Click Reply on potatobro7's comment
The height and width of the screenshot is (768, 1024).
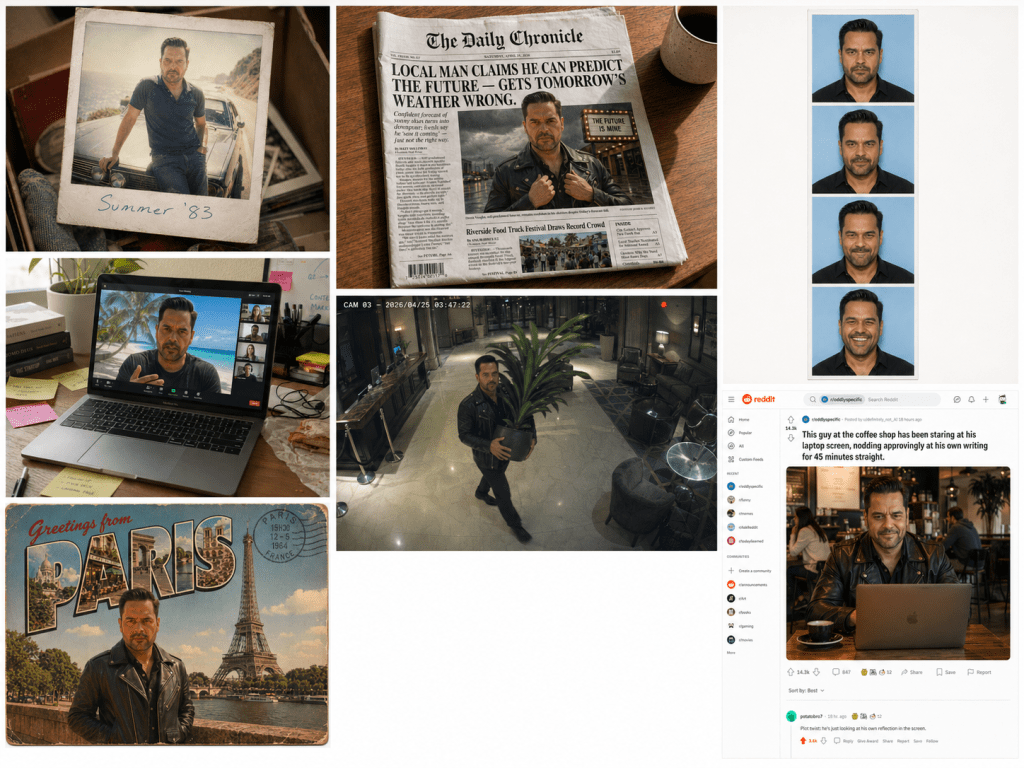pyautogui.click(x=846, y=741)
